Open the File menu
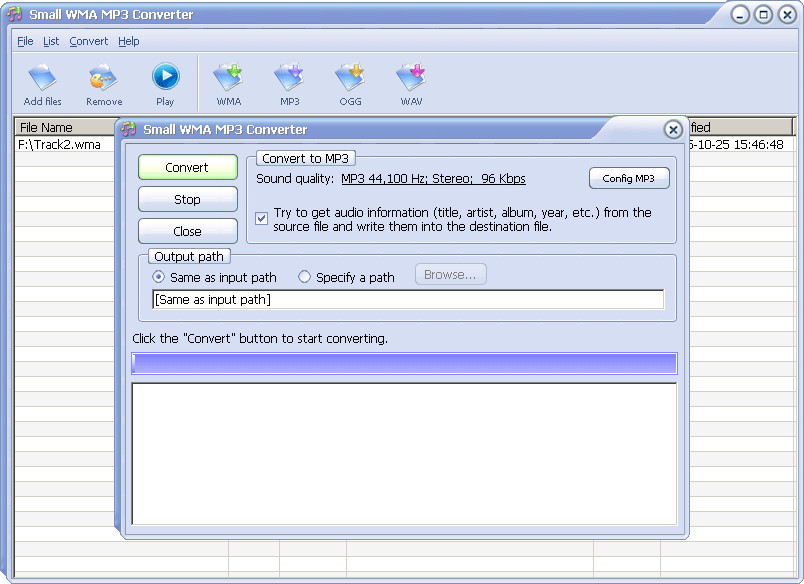Image resolution: width=804 pixels, height=584 pixels. coord(25,41)
